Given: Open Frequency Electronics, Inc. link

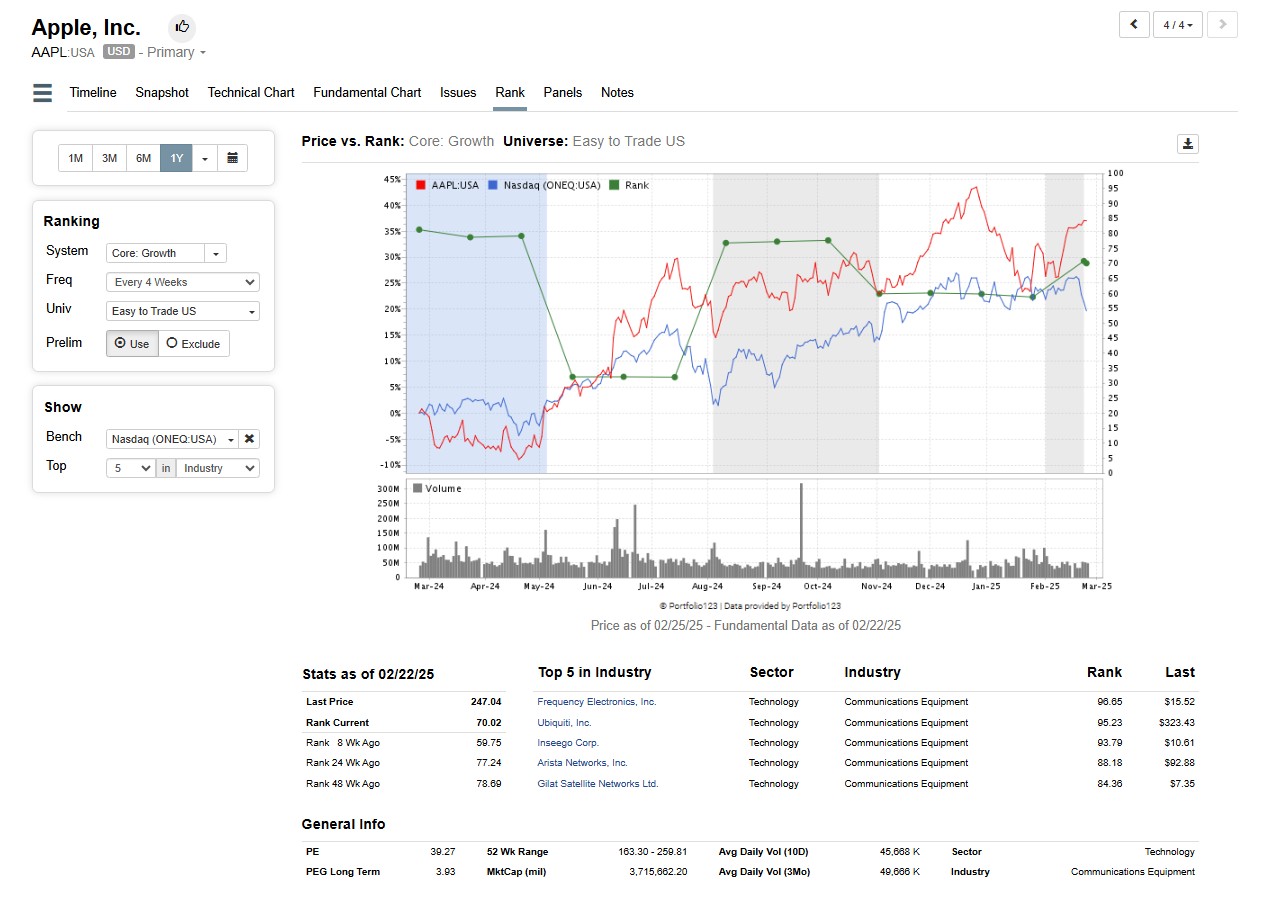Looking at the screenshot, I should pyautogui.click(x=596, y=702).
